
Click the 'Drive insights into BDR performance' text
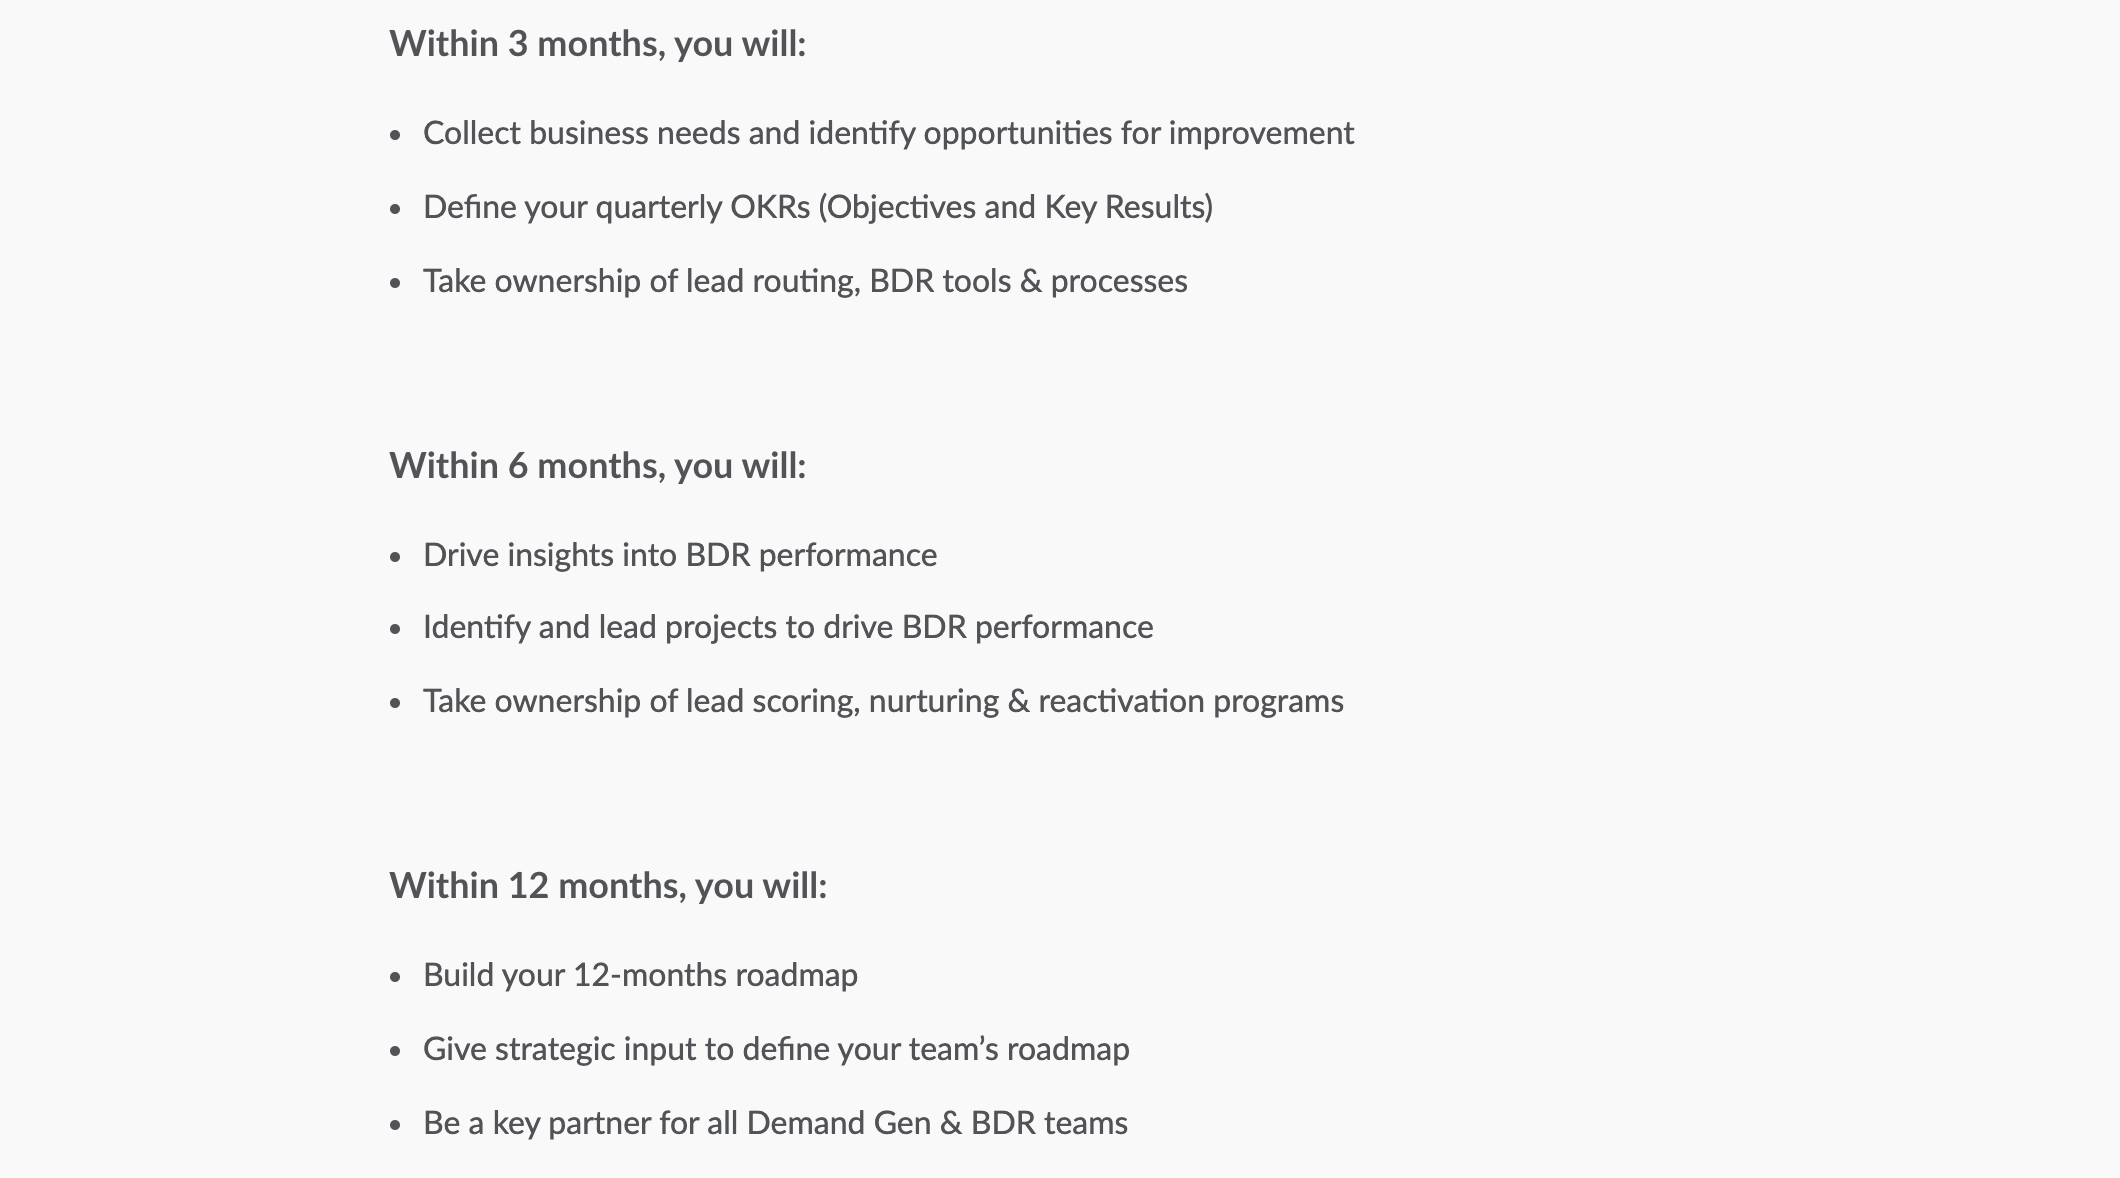point(680,556)
